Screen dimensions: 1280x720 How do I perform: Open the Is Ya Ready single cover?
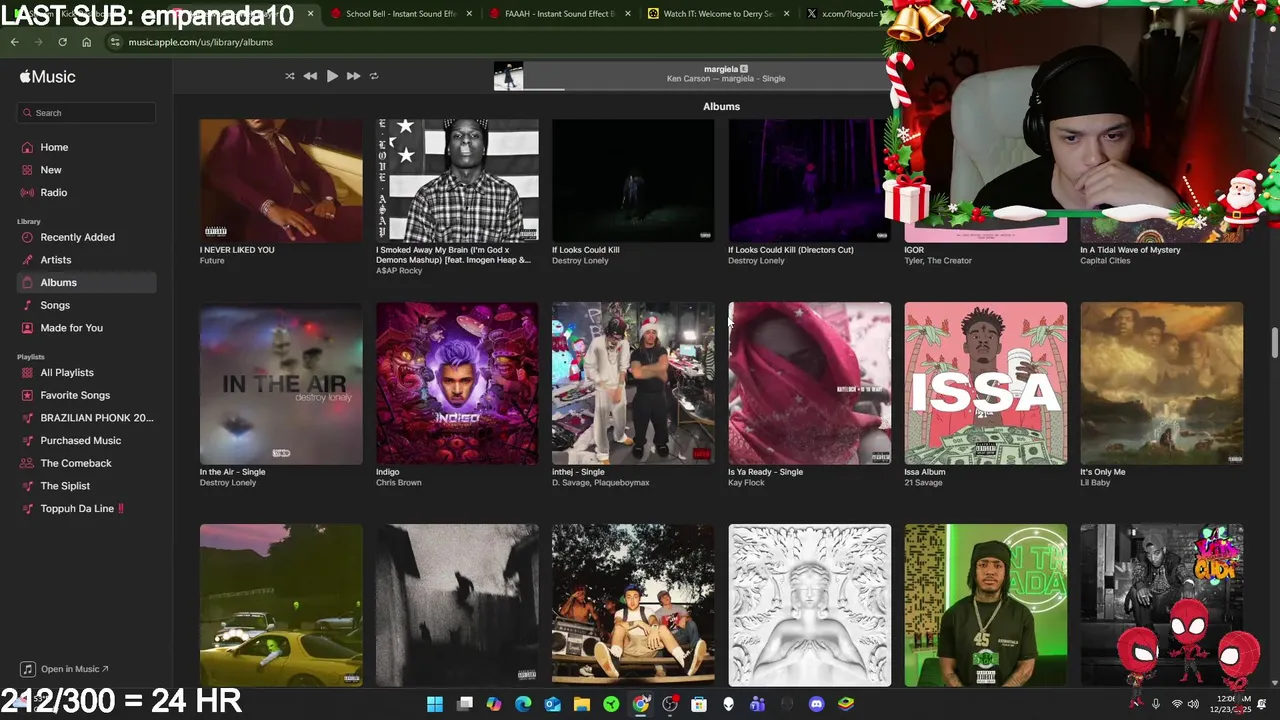pyautogui.click(x=810, y=383)
